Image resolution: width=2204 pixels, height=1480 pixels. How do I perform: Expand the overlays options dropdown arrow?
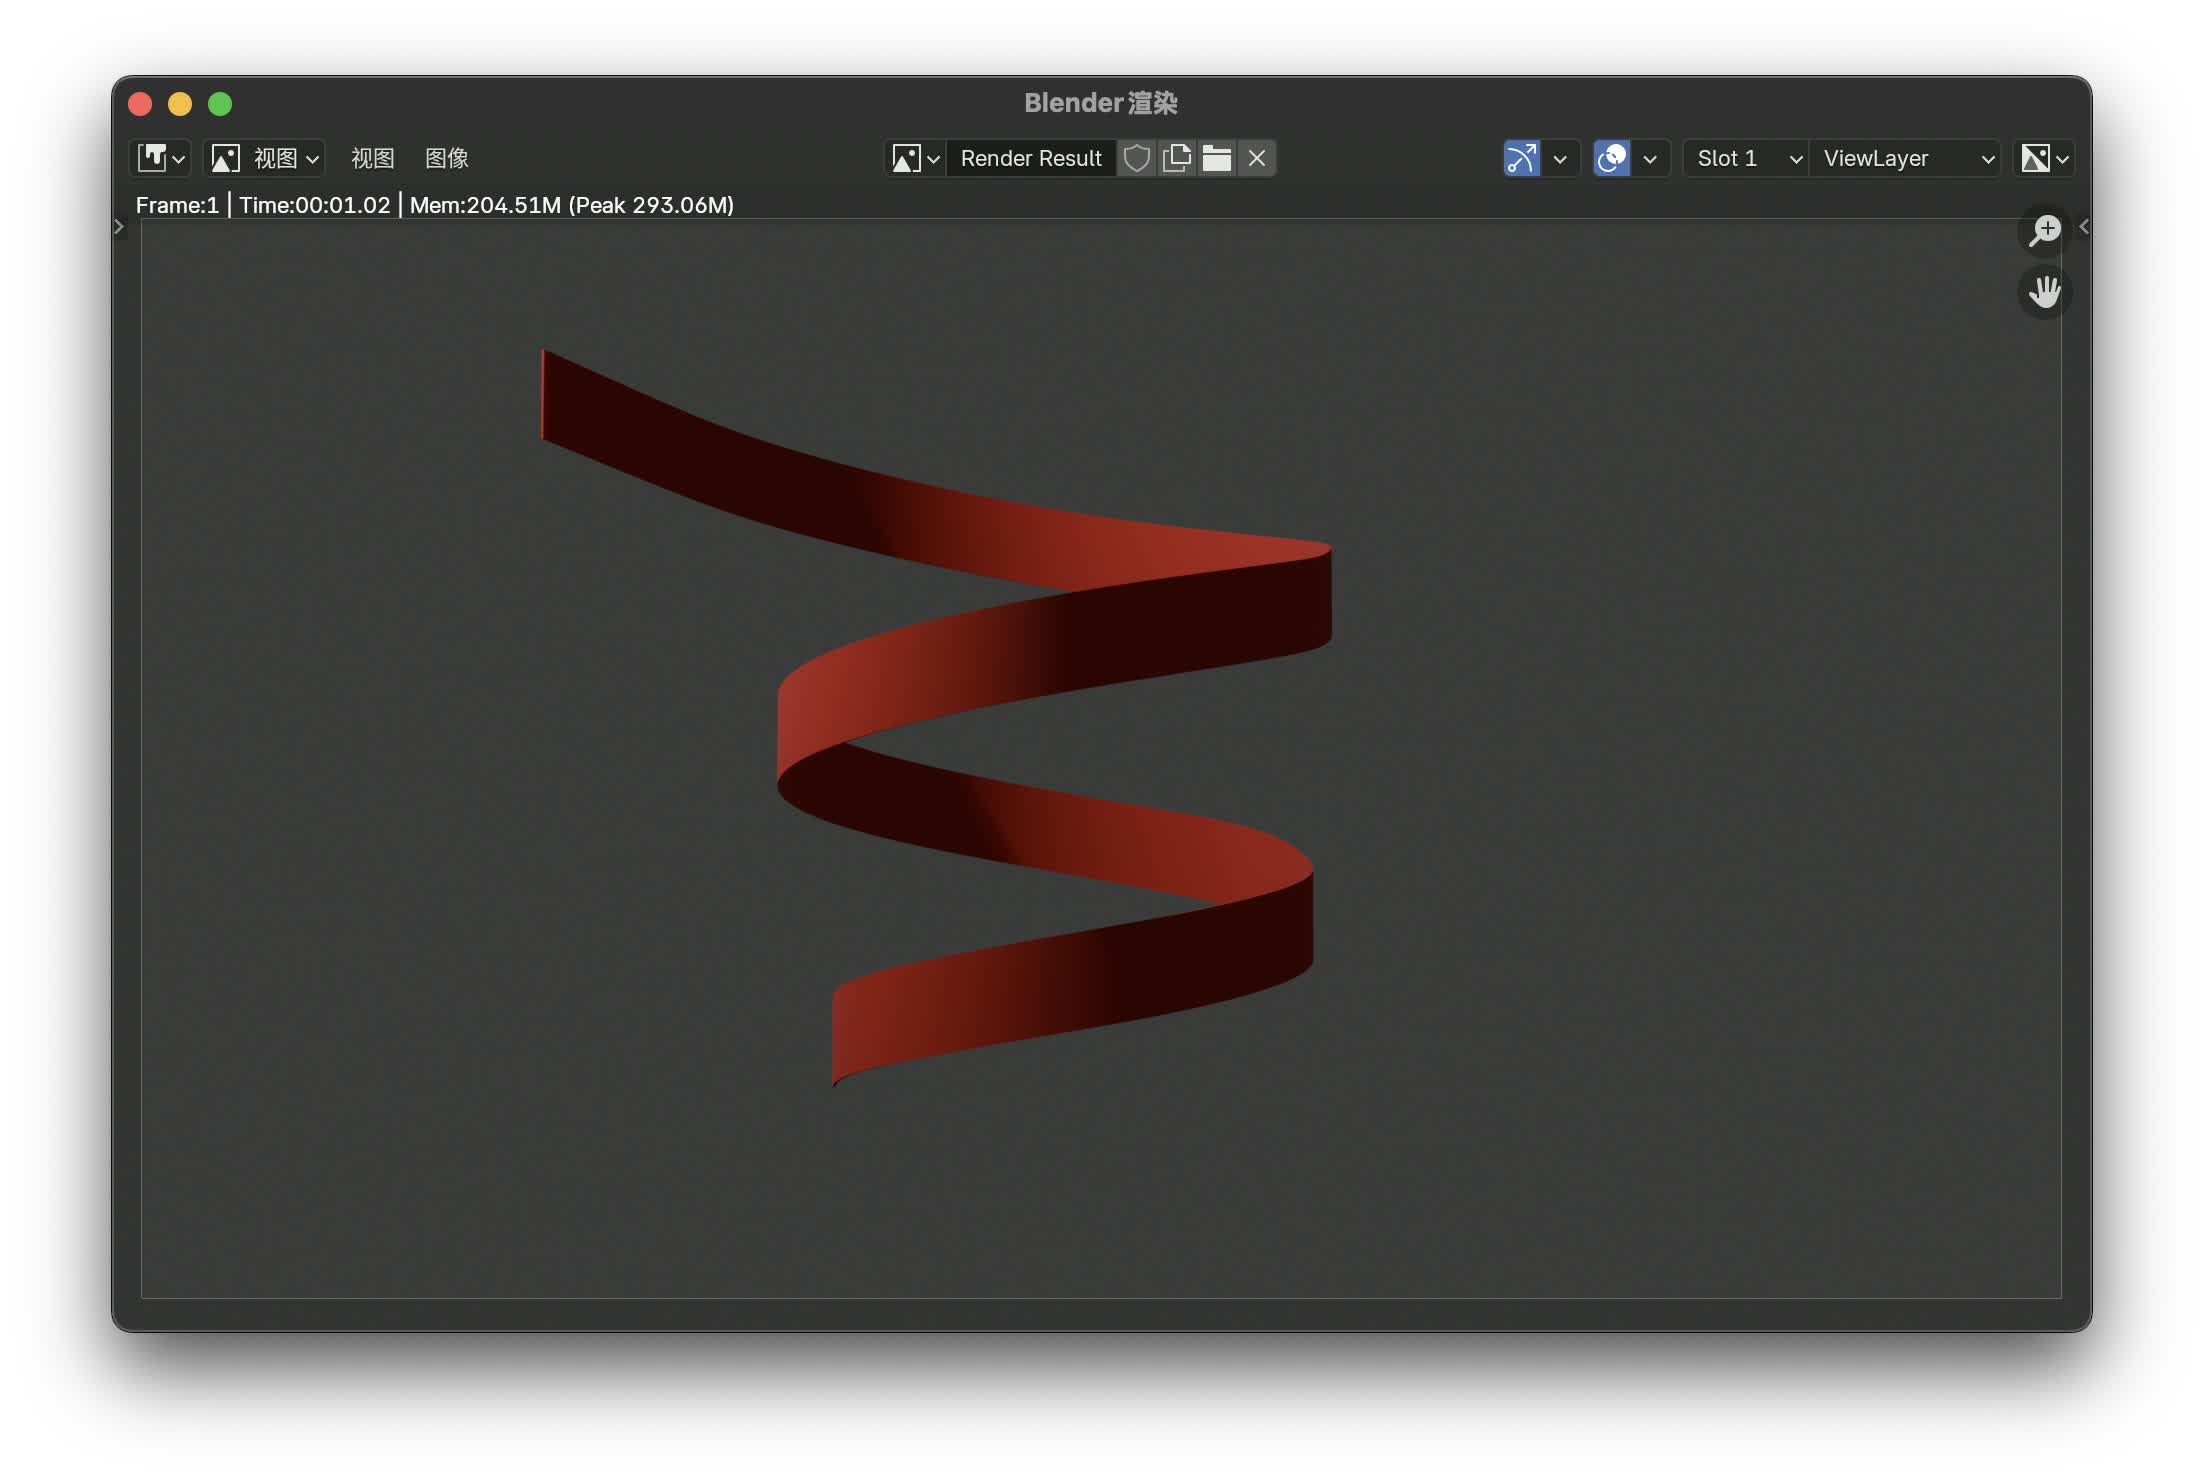coord(1650,158)
